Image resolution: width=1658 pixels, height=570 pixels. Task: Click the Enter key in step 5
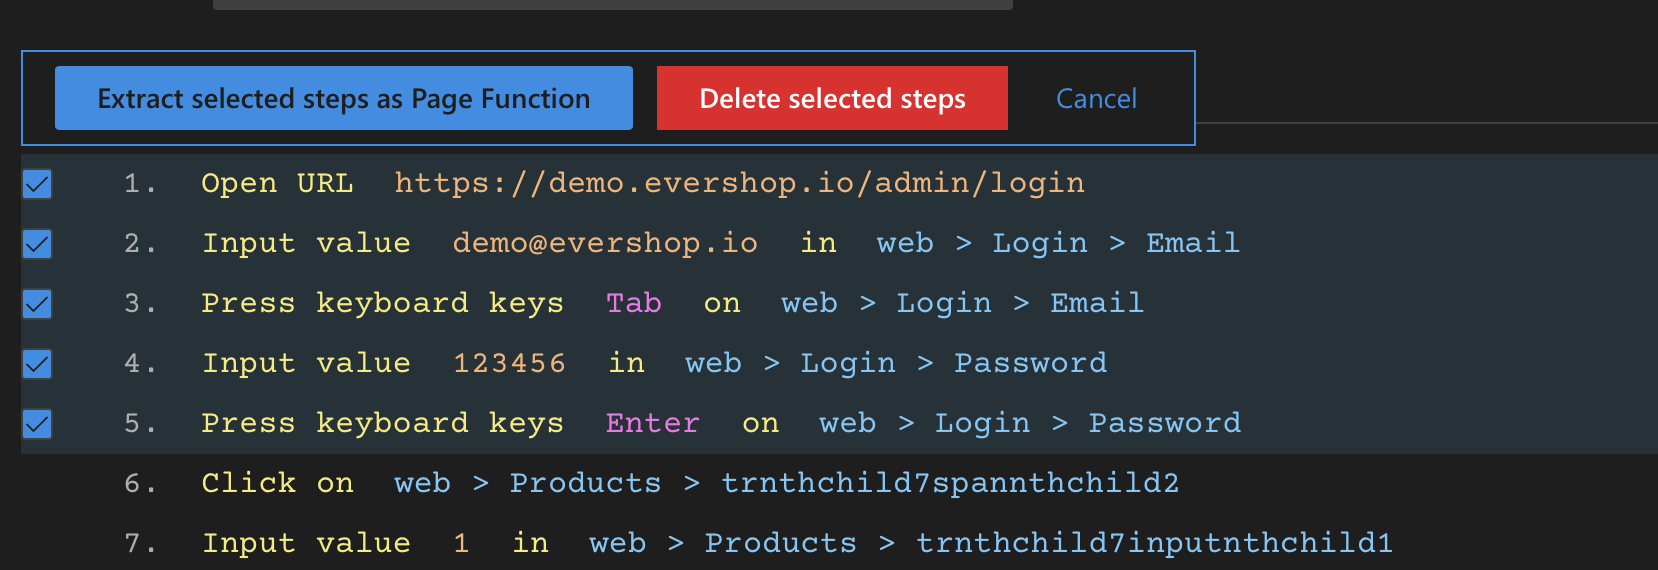click(652, 423)
